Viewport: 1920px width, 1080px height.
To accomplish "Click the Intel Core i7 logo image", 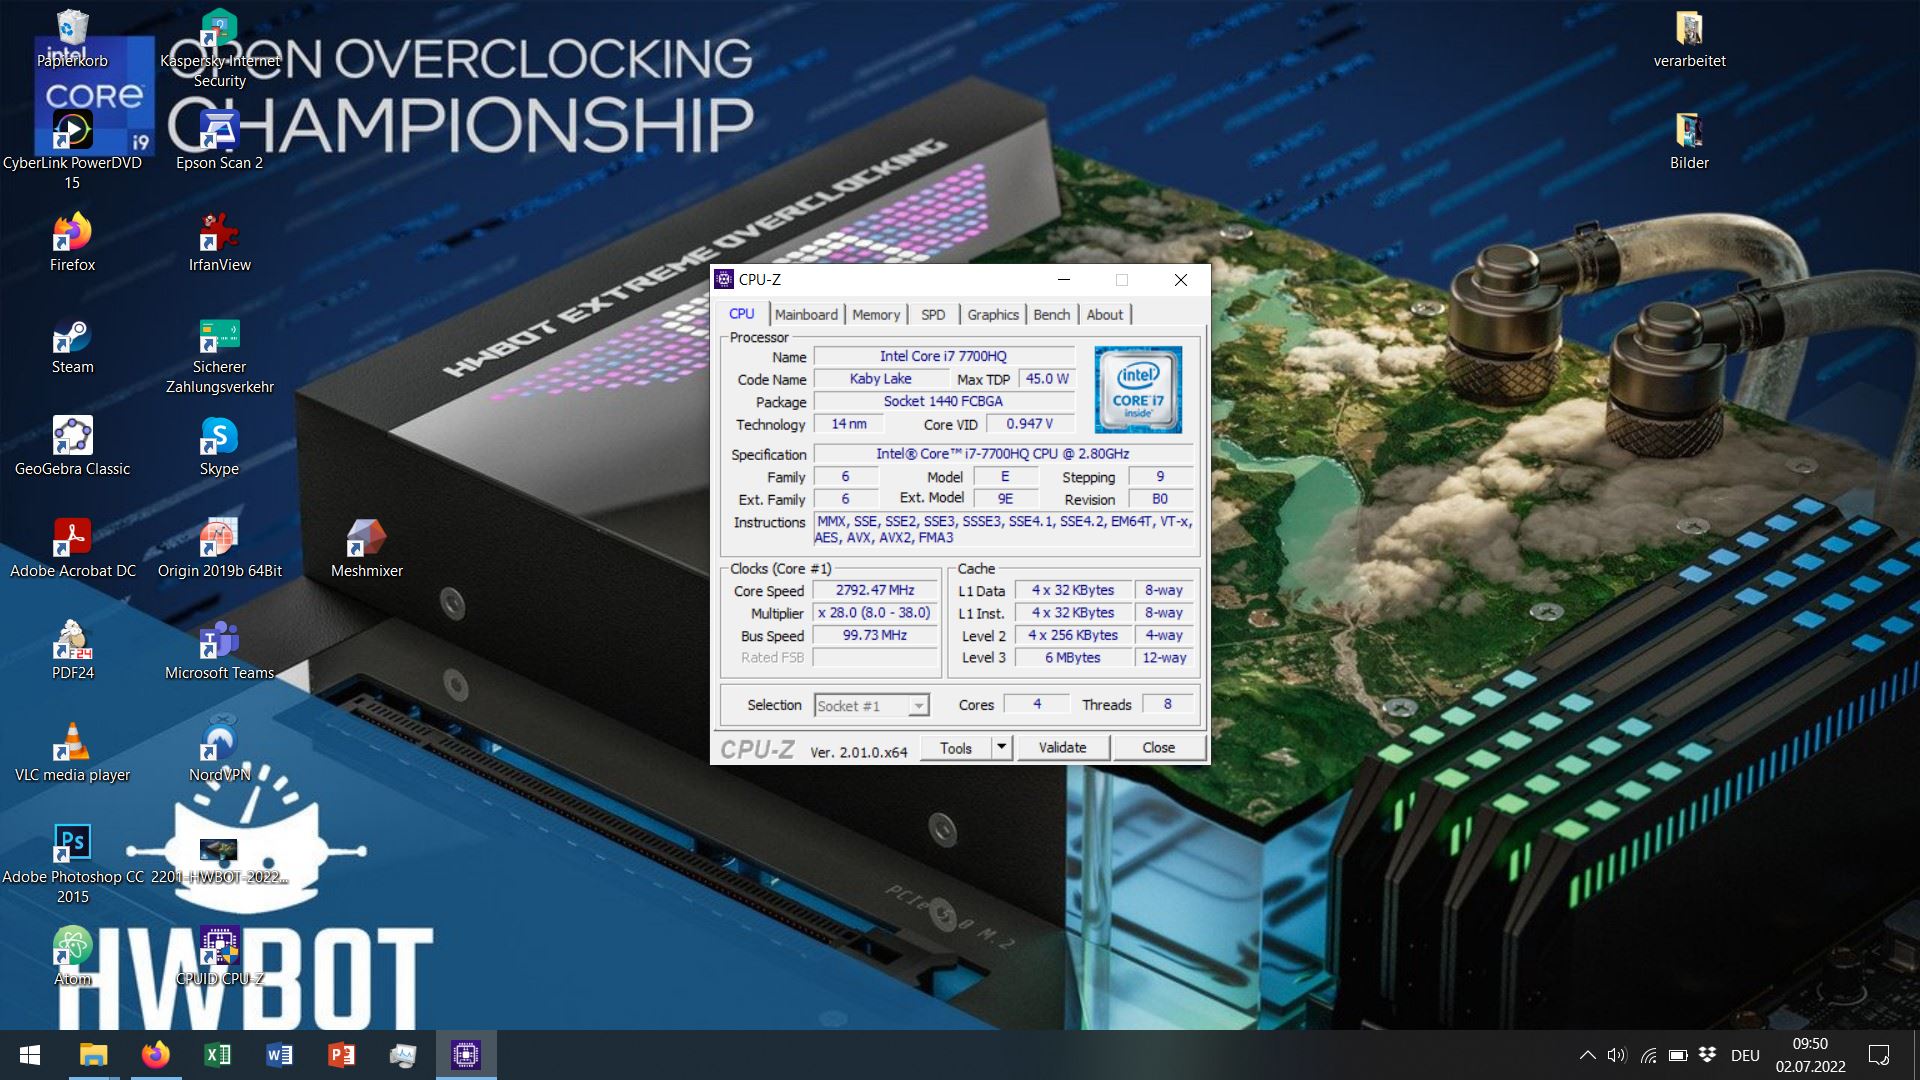I will coord(1138,389).
